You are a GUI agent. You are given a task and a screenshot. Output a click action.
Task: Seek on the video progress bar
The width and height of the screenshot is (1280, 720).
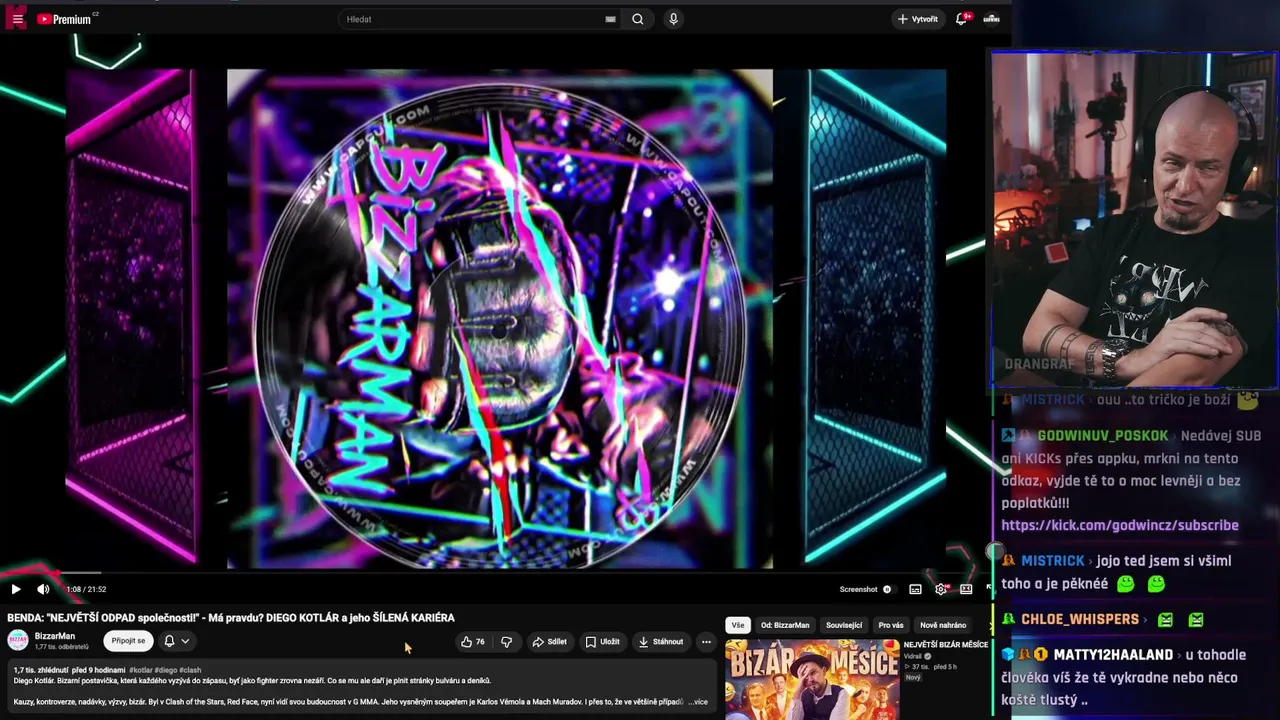click(x=497, y=573)
